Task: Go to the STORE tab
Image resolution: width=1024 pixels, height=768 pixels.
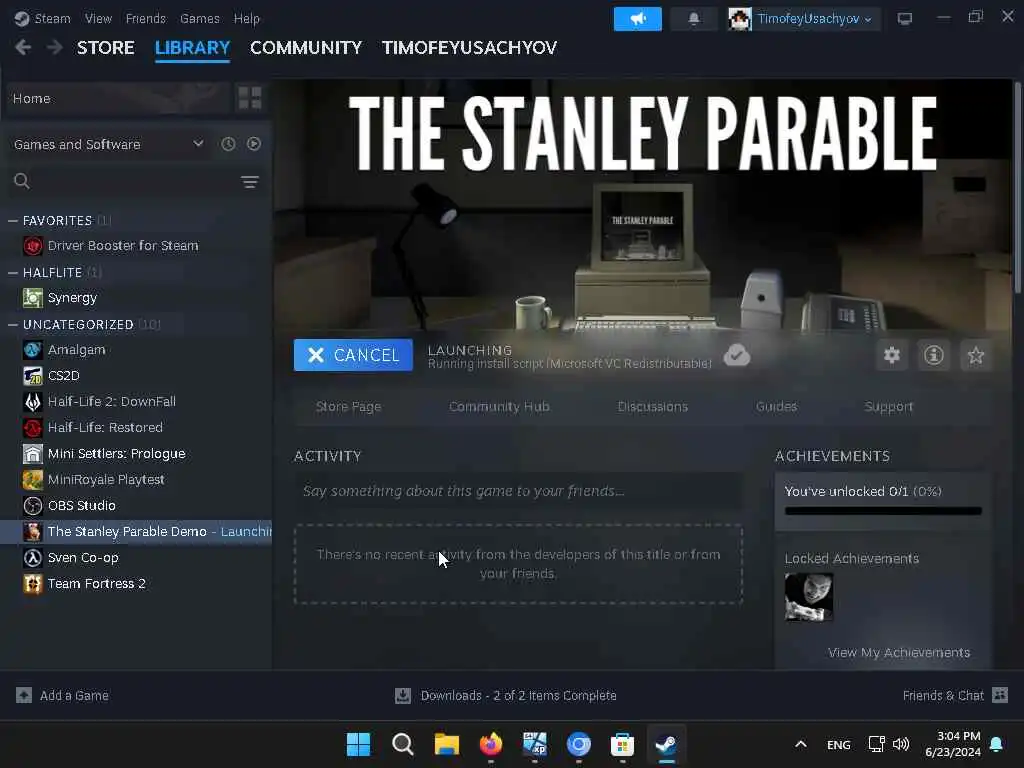Action: coord(106,48)
